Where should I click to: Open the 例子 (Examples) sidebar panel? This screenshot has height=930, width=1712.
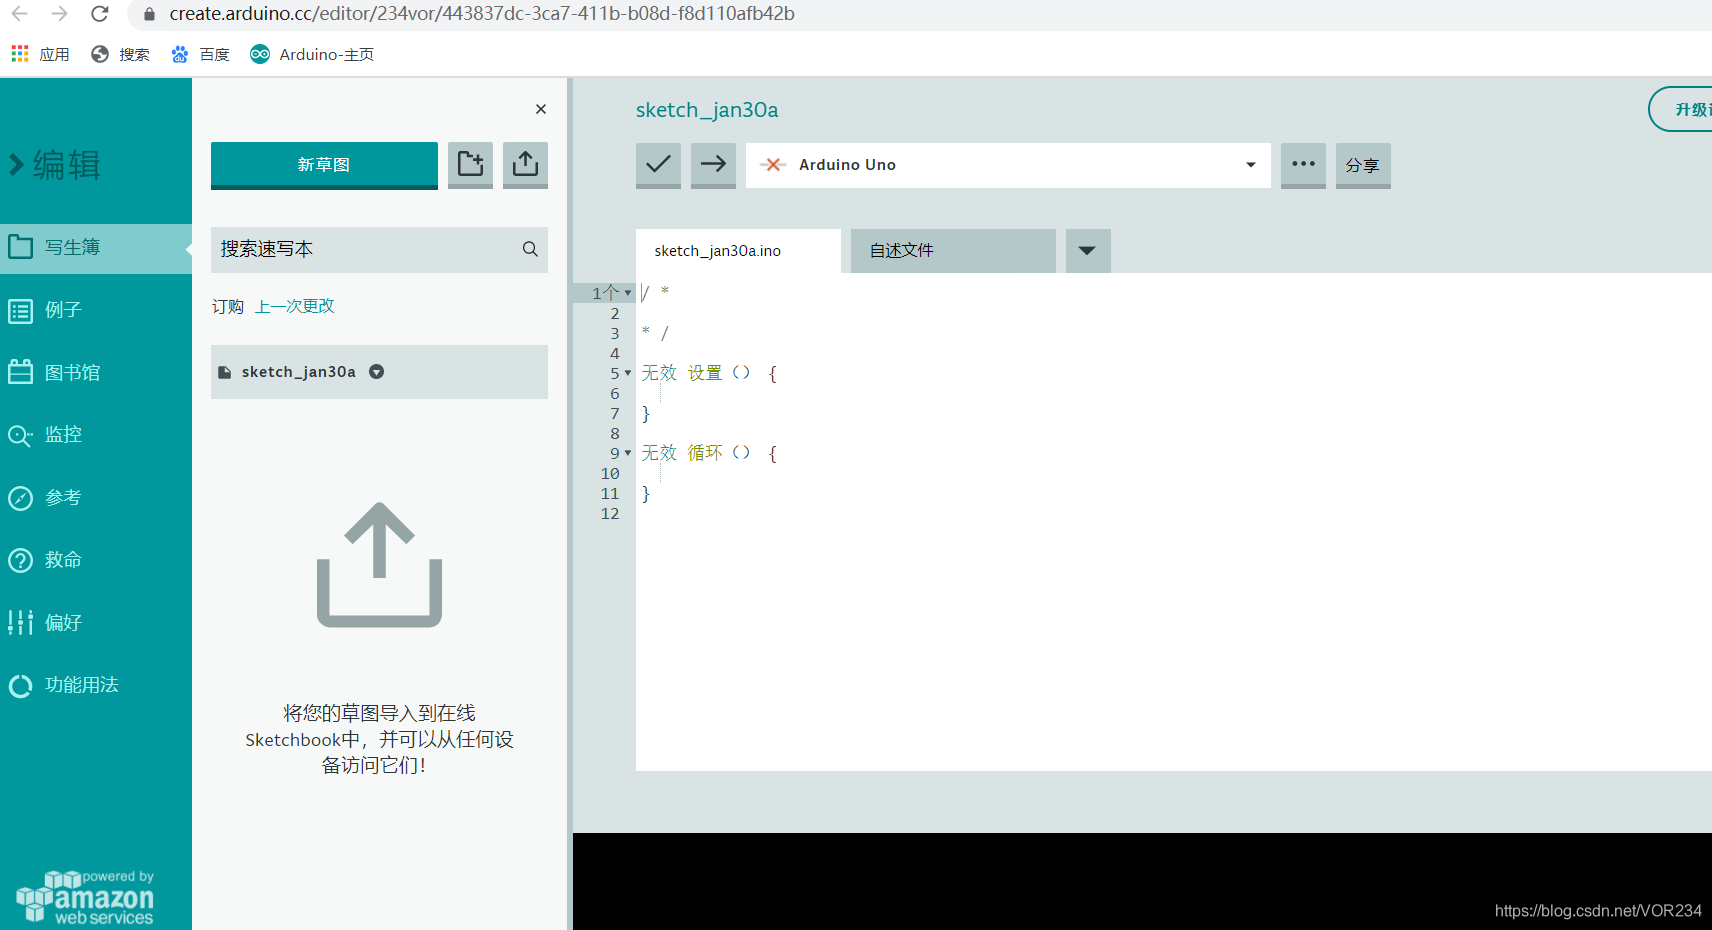[x=62, y=310]
